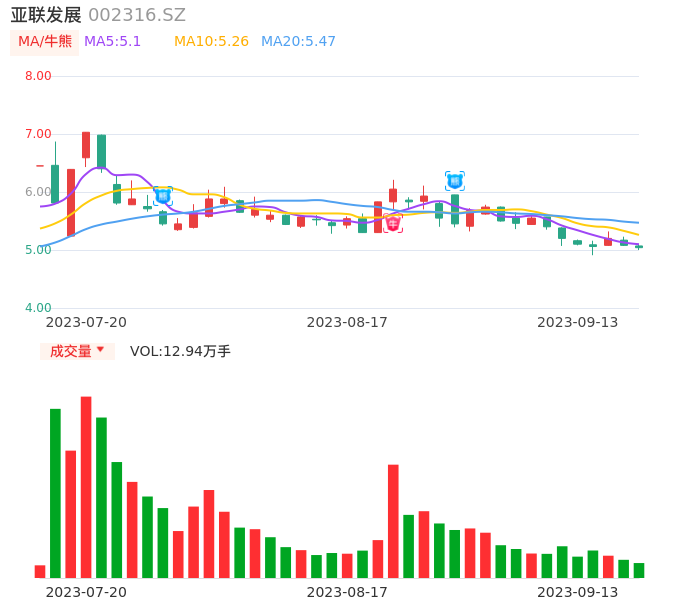Click the blue bear marker near 6.00

pyautogui.click(x=163, y=196)
